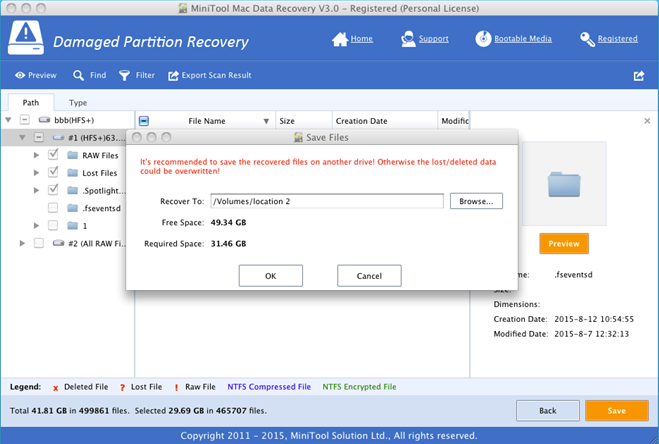
Task: Open the Bootable Media link
Action: pos(523,39)
